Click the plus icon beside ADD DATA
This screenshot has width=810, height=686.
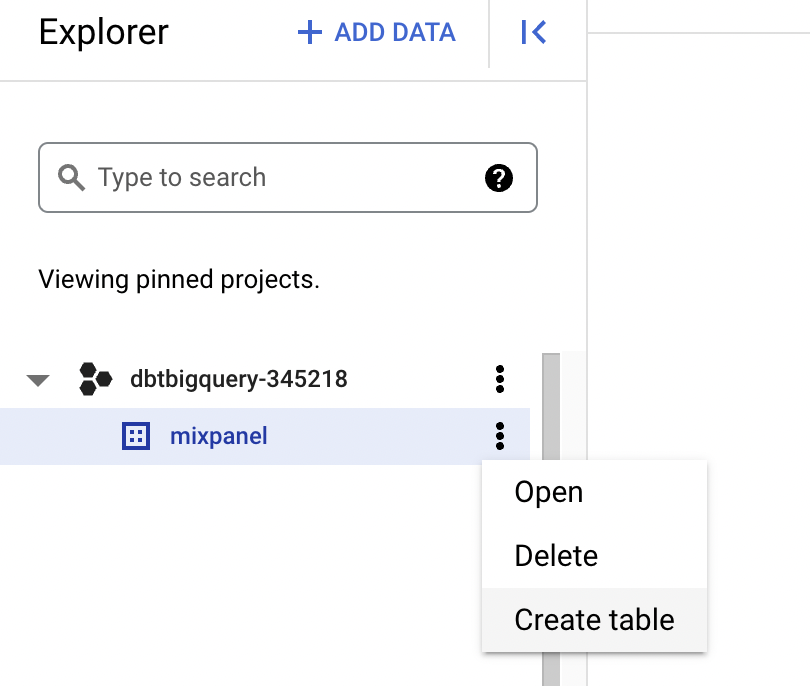(x=310, y=32)
